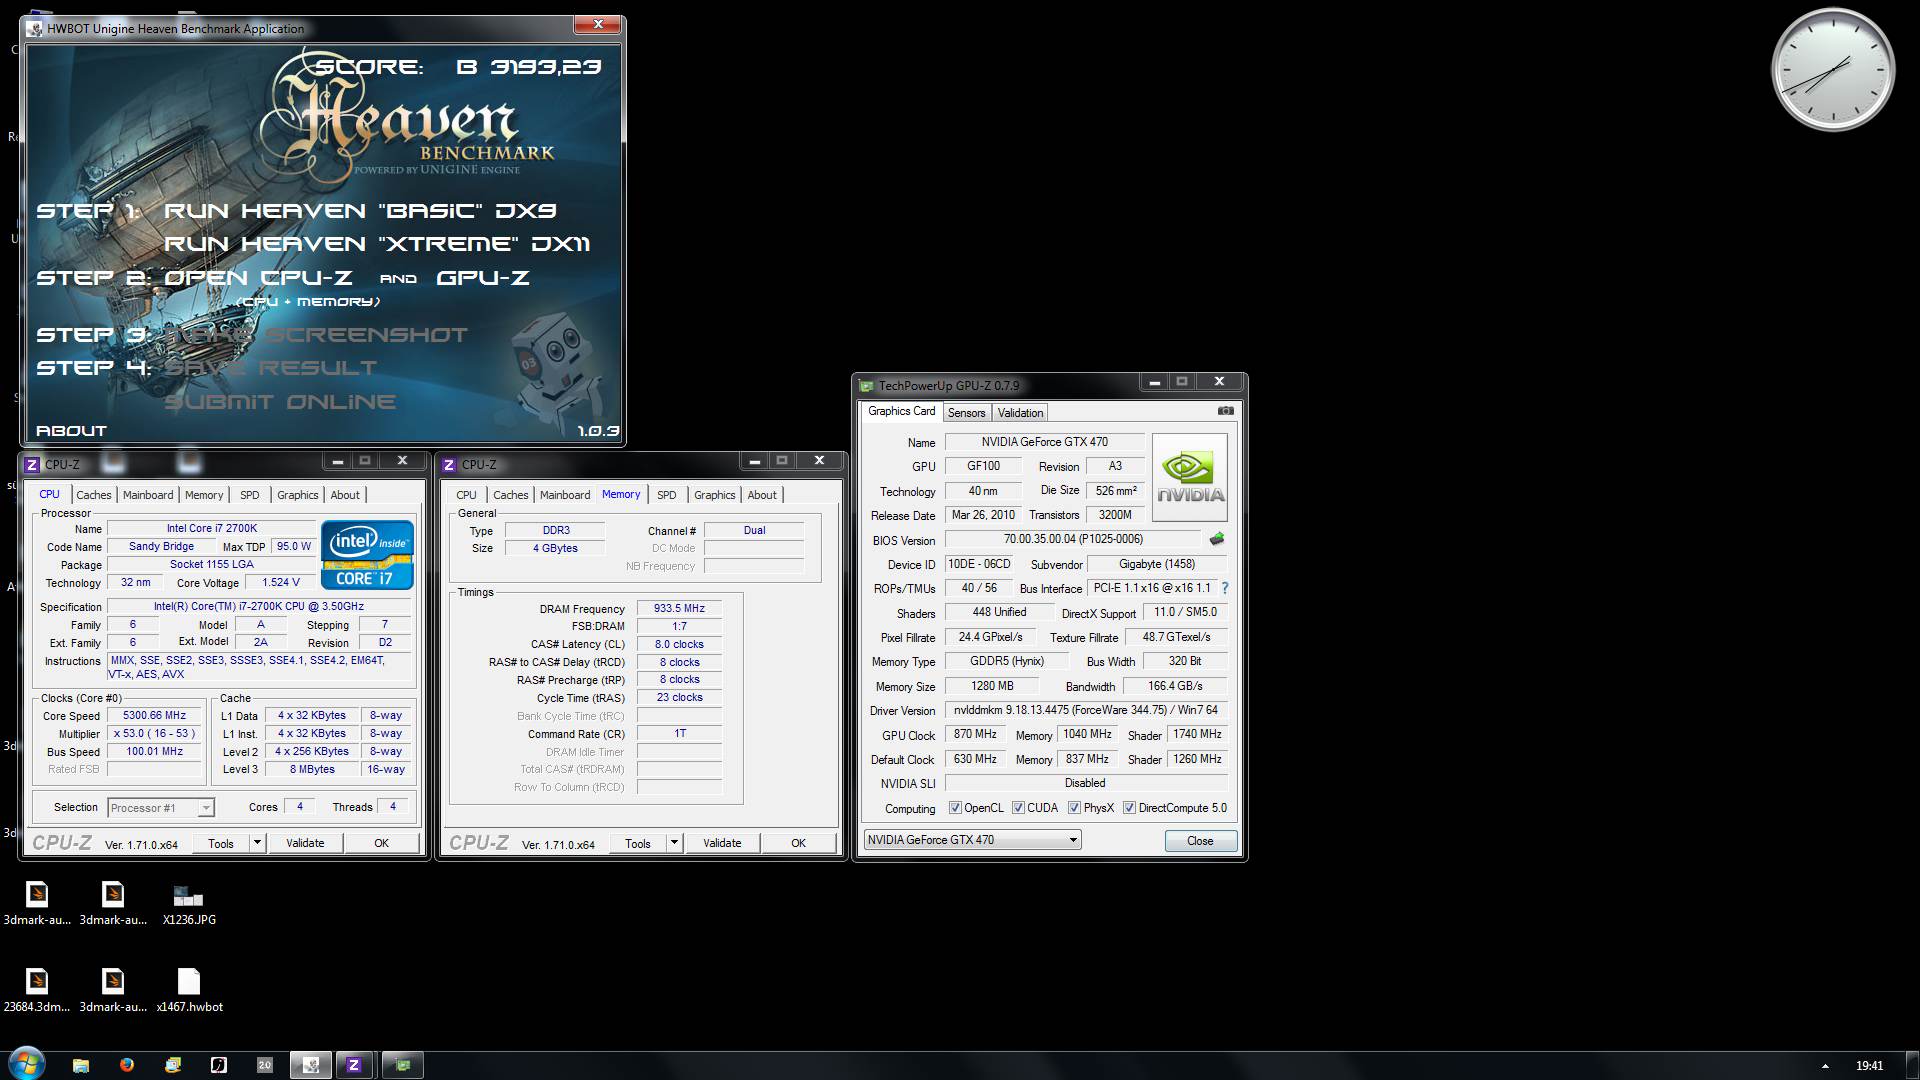Toggle the PhysX checkbox in GPU-Z
This screenshot has height=1080, width=1920.
point(1074,808)
